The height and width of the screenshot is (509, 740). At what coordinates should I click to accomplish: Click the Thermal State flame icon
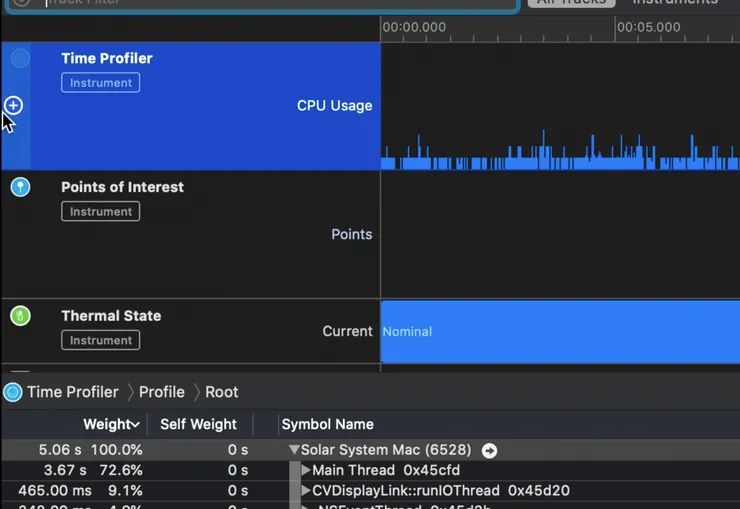coord(20,316)
